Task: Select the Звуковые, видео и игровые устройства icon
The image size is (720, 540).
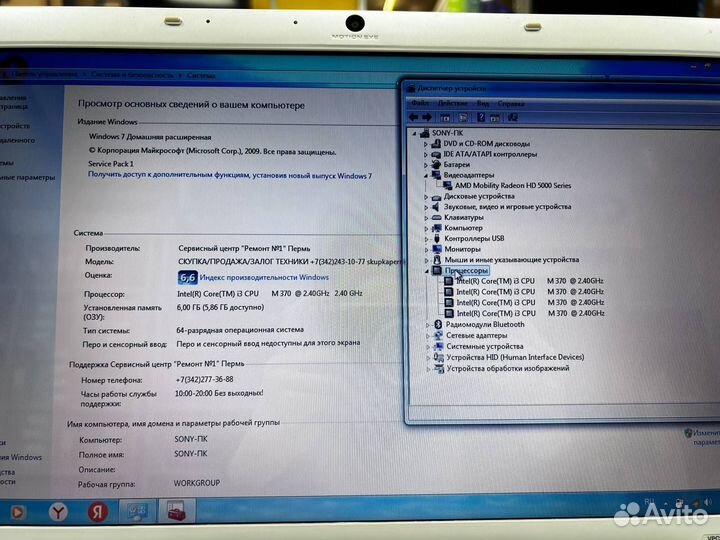Action: click(x=436, y=207)
